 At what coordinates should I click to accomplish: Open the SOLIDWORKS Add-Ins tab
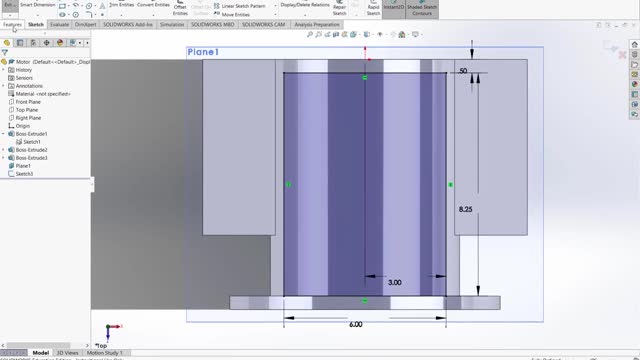[128, 24]
